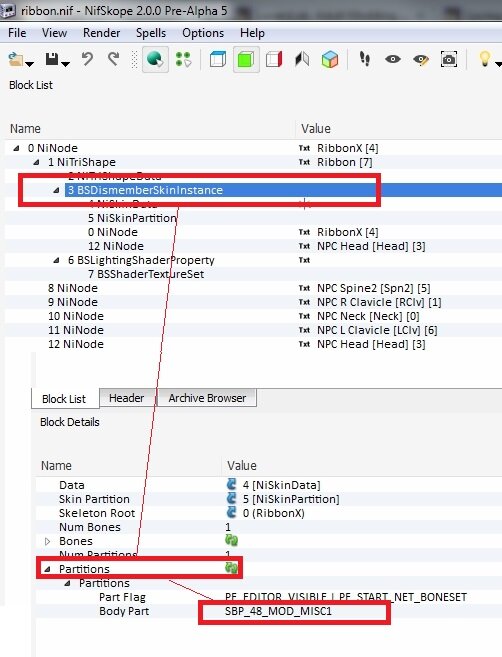Collapse the 6 BSLightingShaderProperty node
This screenshot has height=657, width=502.
(x=57, y=260)
